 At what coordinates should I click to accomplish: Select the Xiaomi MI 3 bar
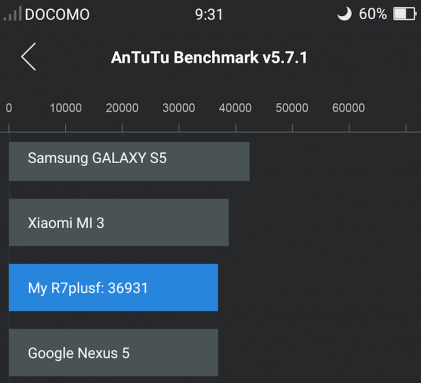119,223
